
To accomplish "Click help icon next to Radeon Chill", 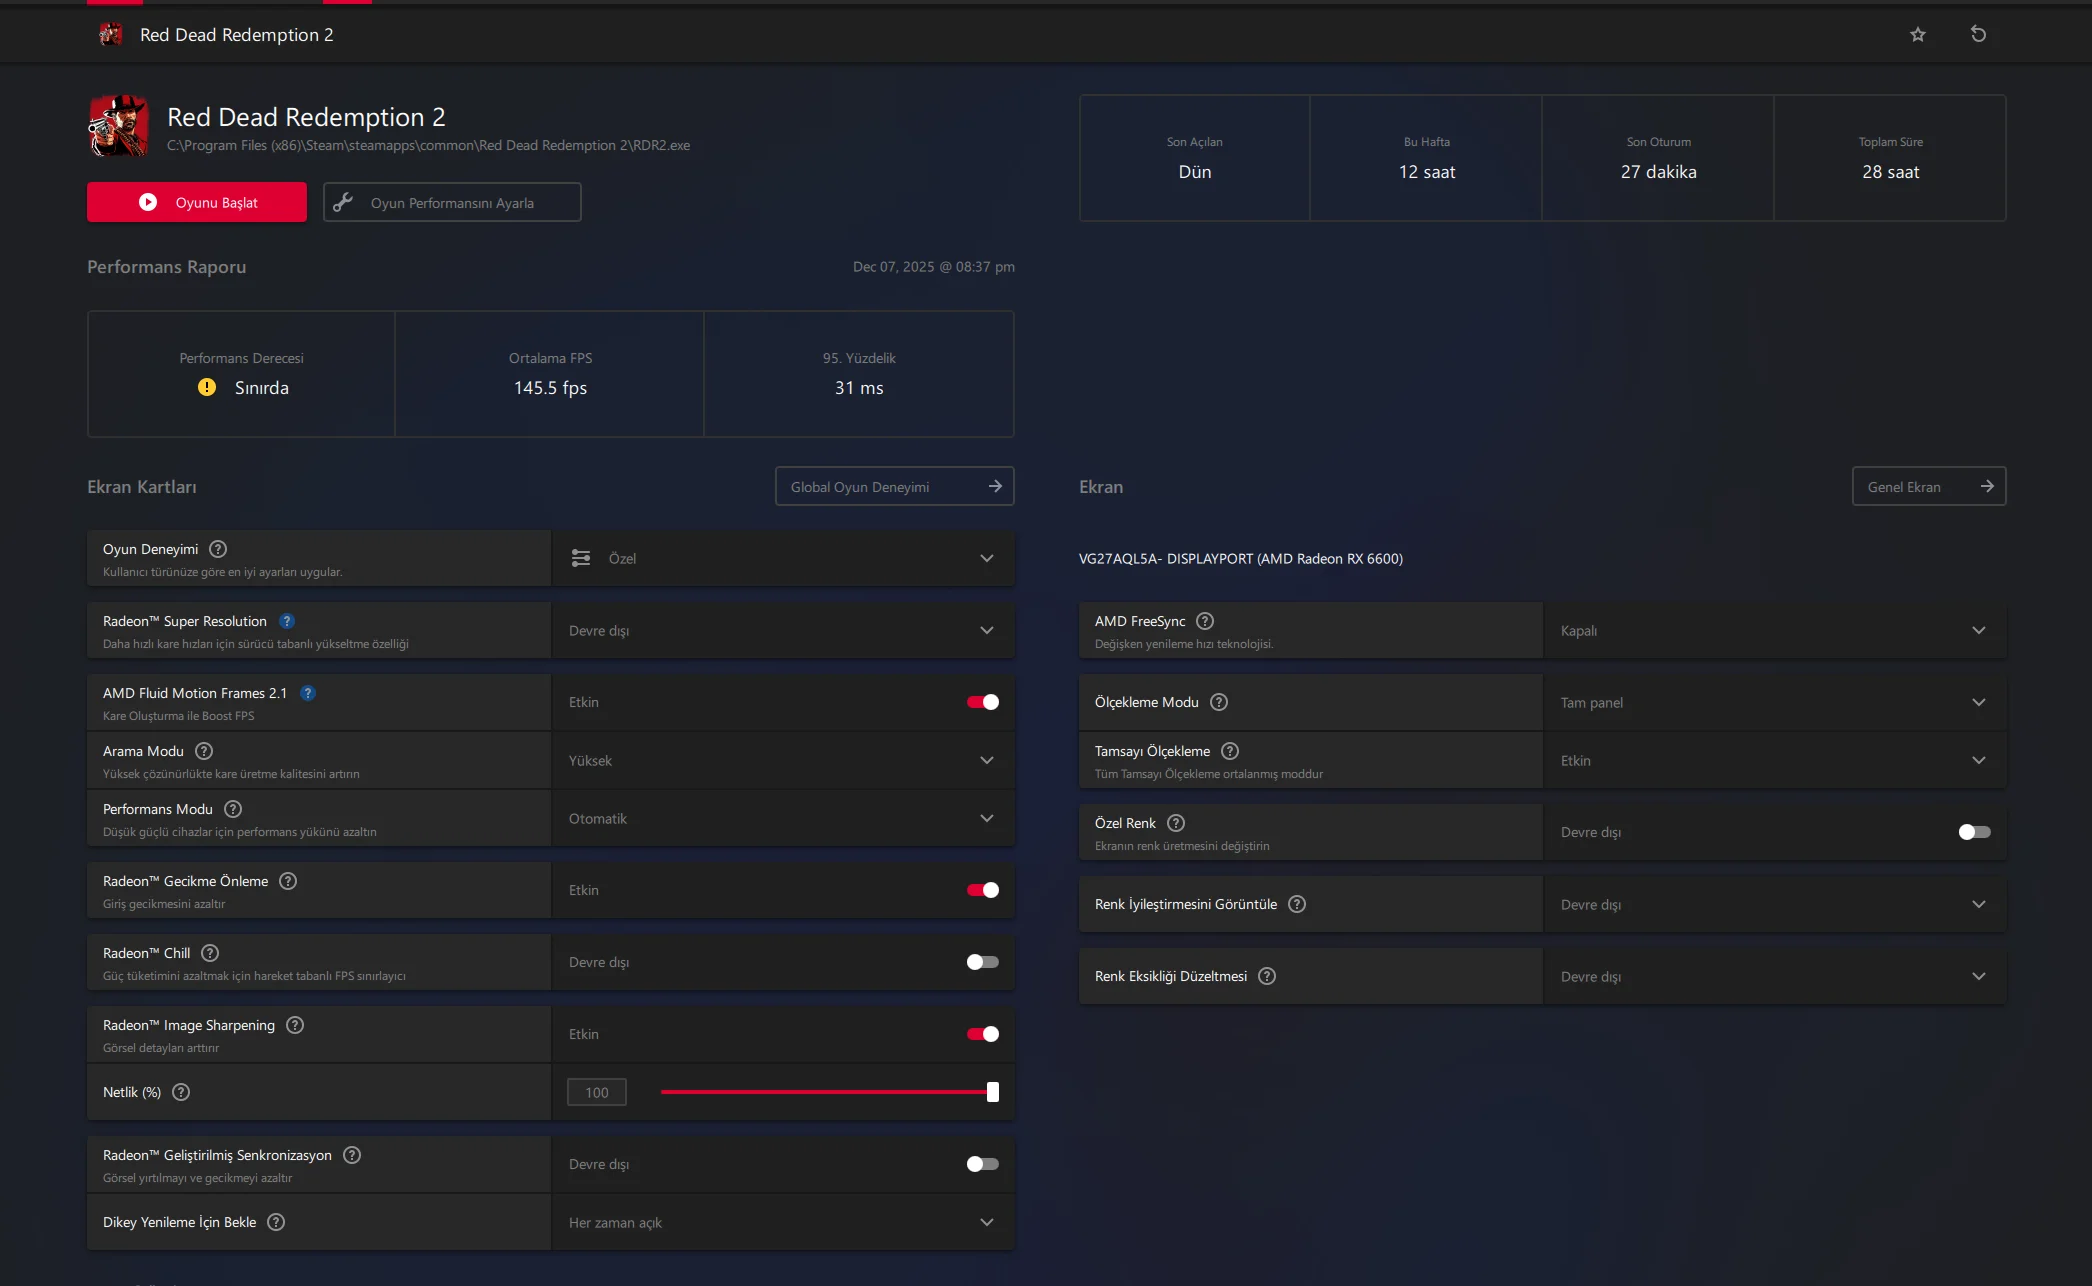I will click(x=210, y=953).
